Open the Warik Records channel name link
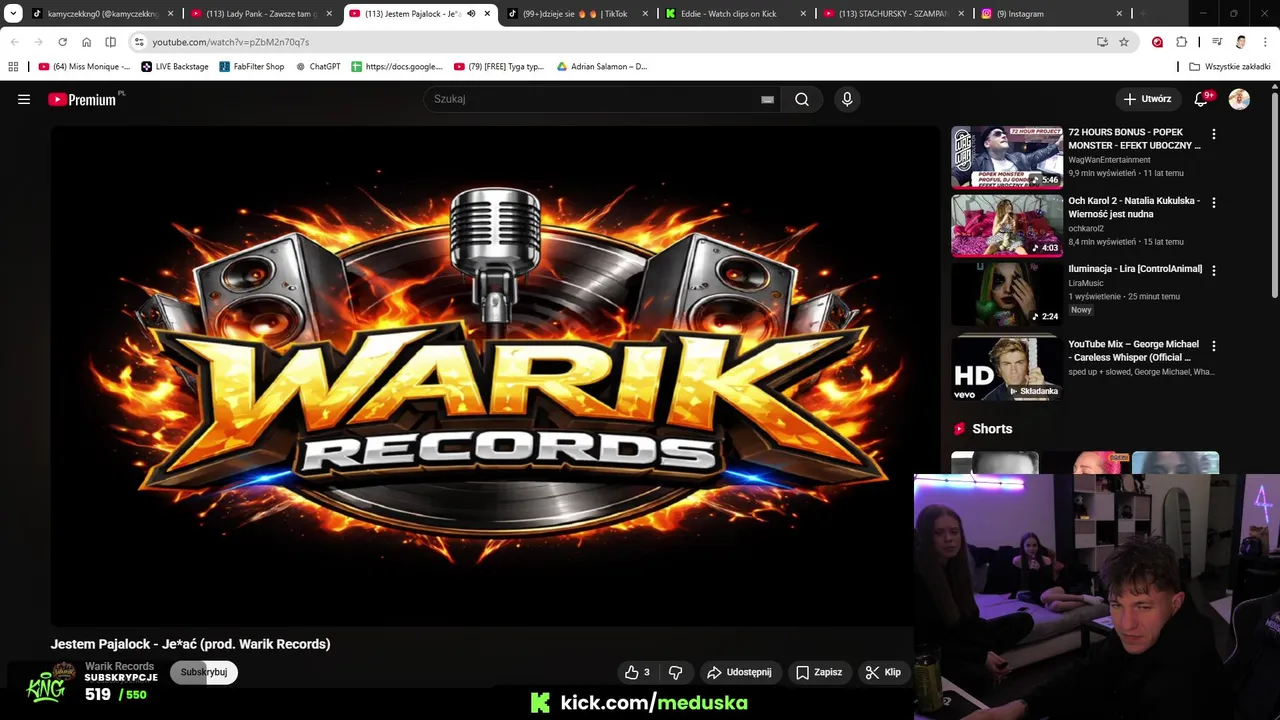Image resolution: width=1280 pixels, height=720 pixels. point(119,666)
